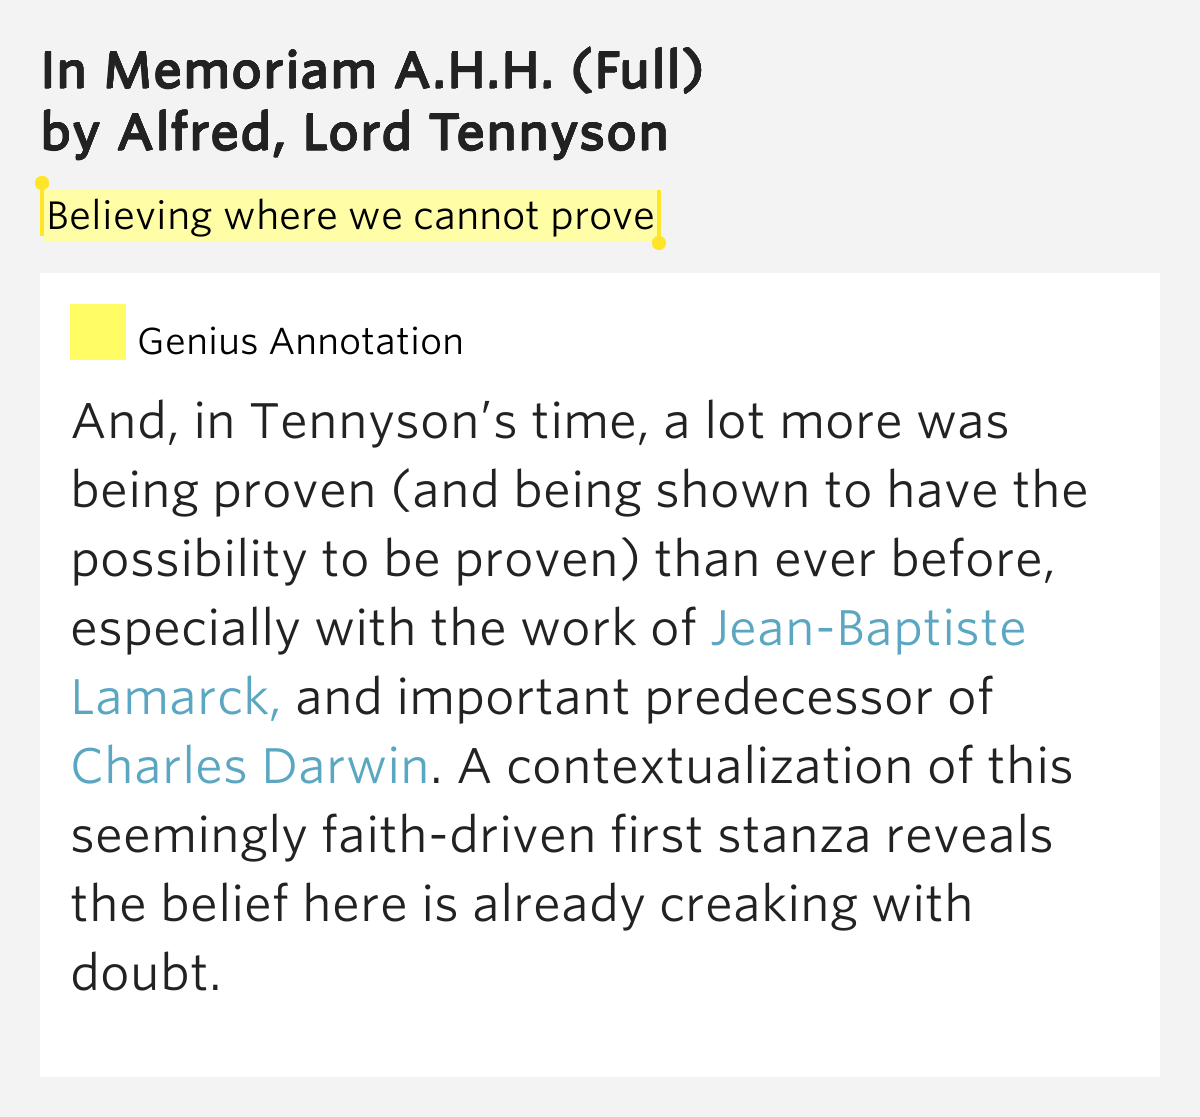
Task: Click the top-left highlight selection handle
Action: pyautogui.click(x=42, y=184)
